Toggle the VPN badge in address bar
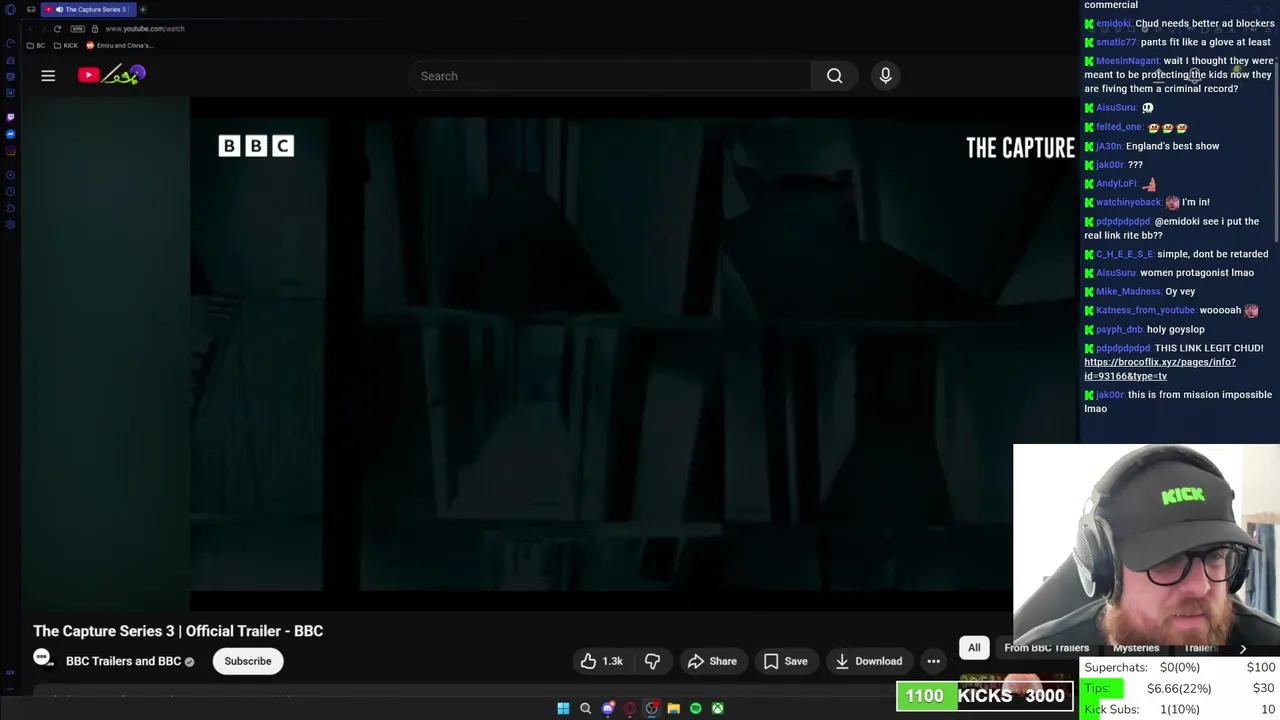Screen dimensions: 1280x720 coord(77,29)
